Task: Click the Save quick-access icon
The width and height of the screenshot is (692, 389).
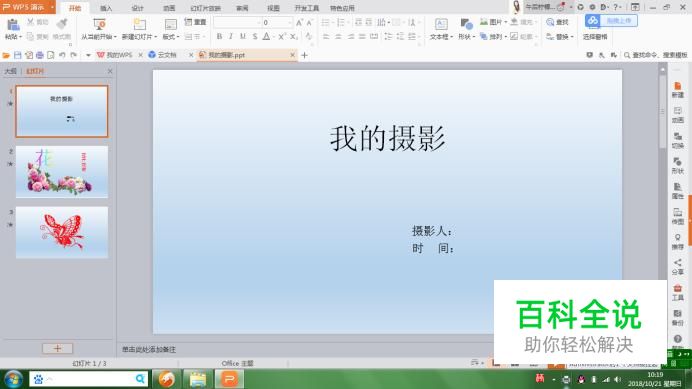Action: (x=18, y=55)
